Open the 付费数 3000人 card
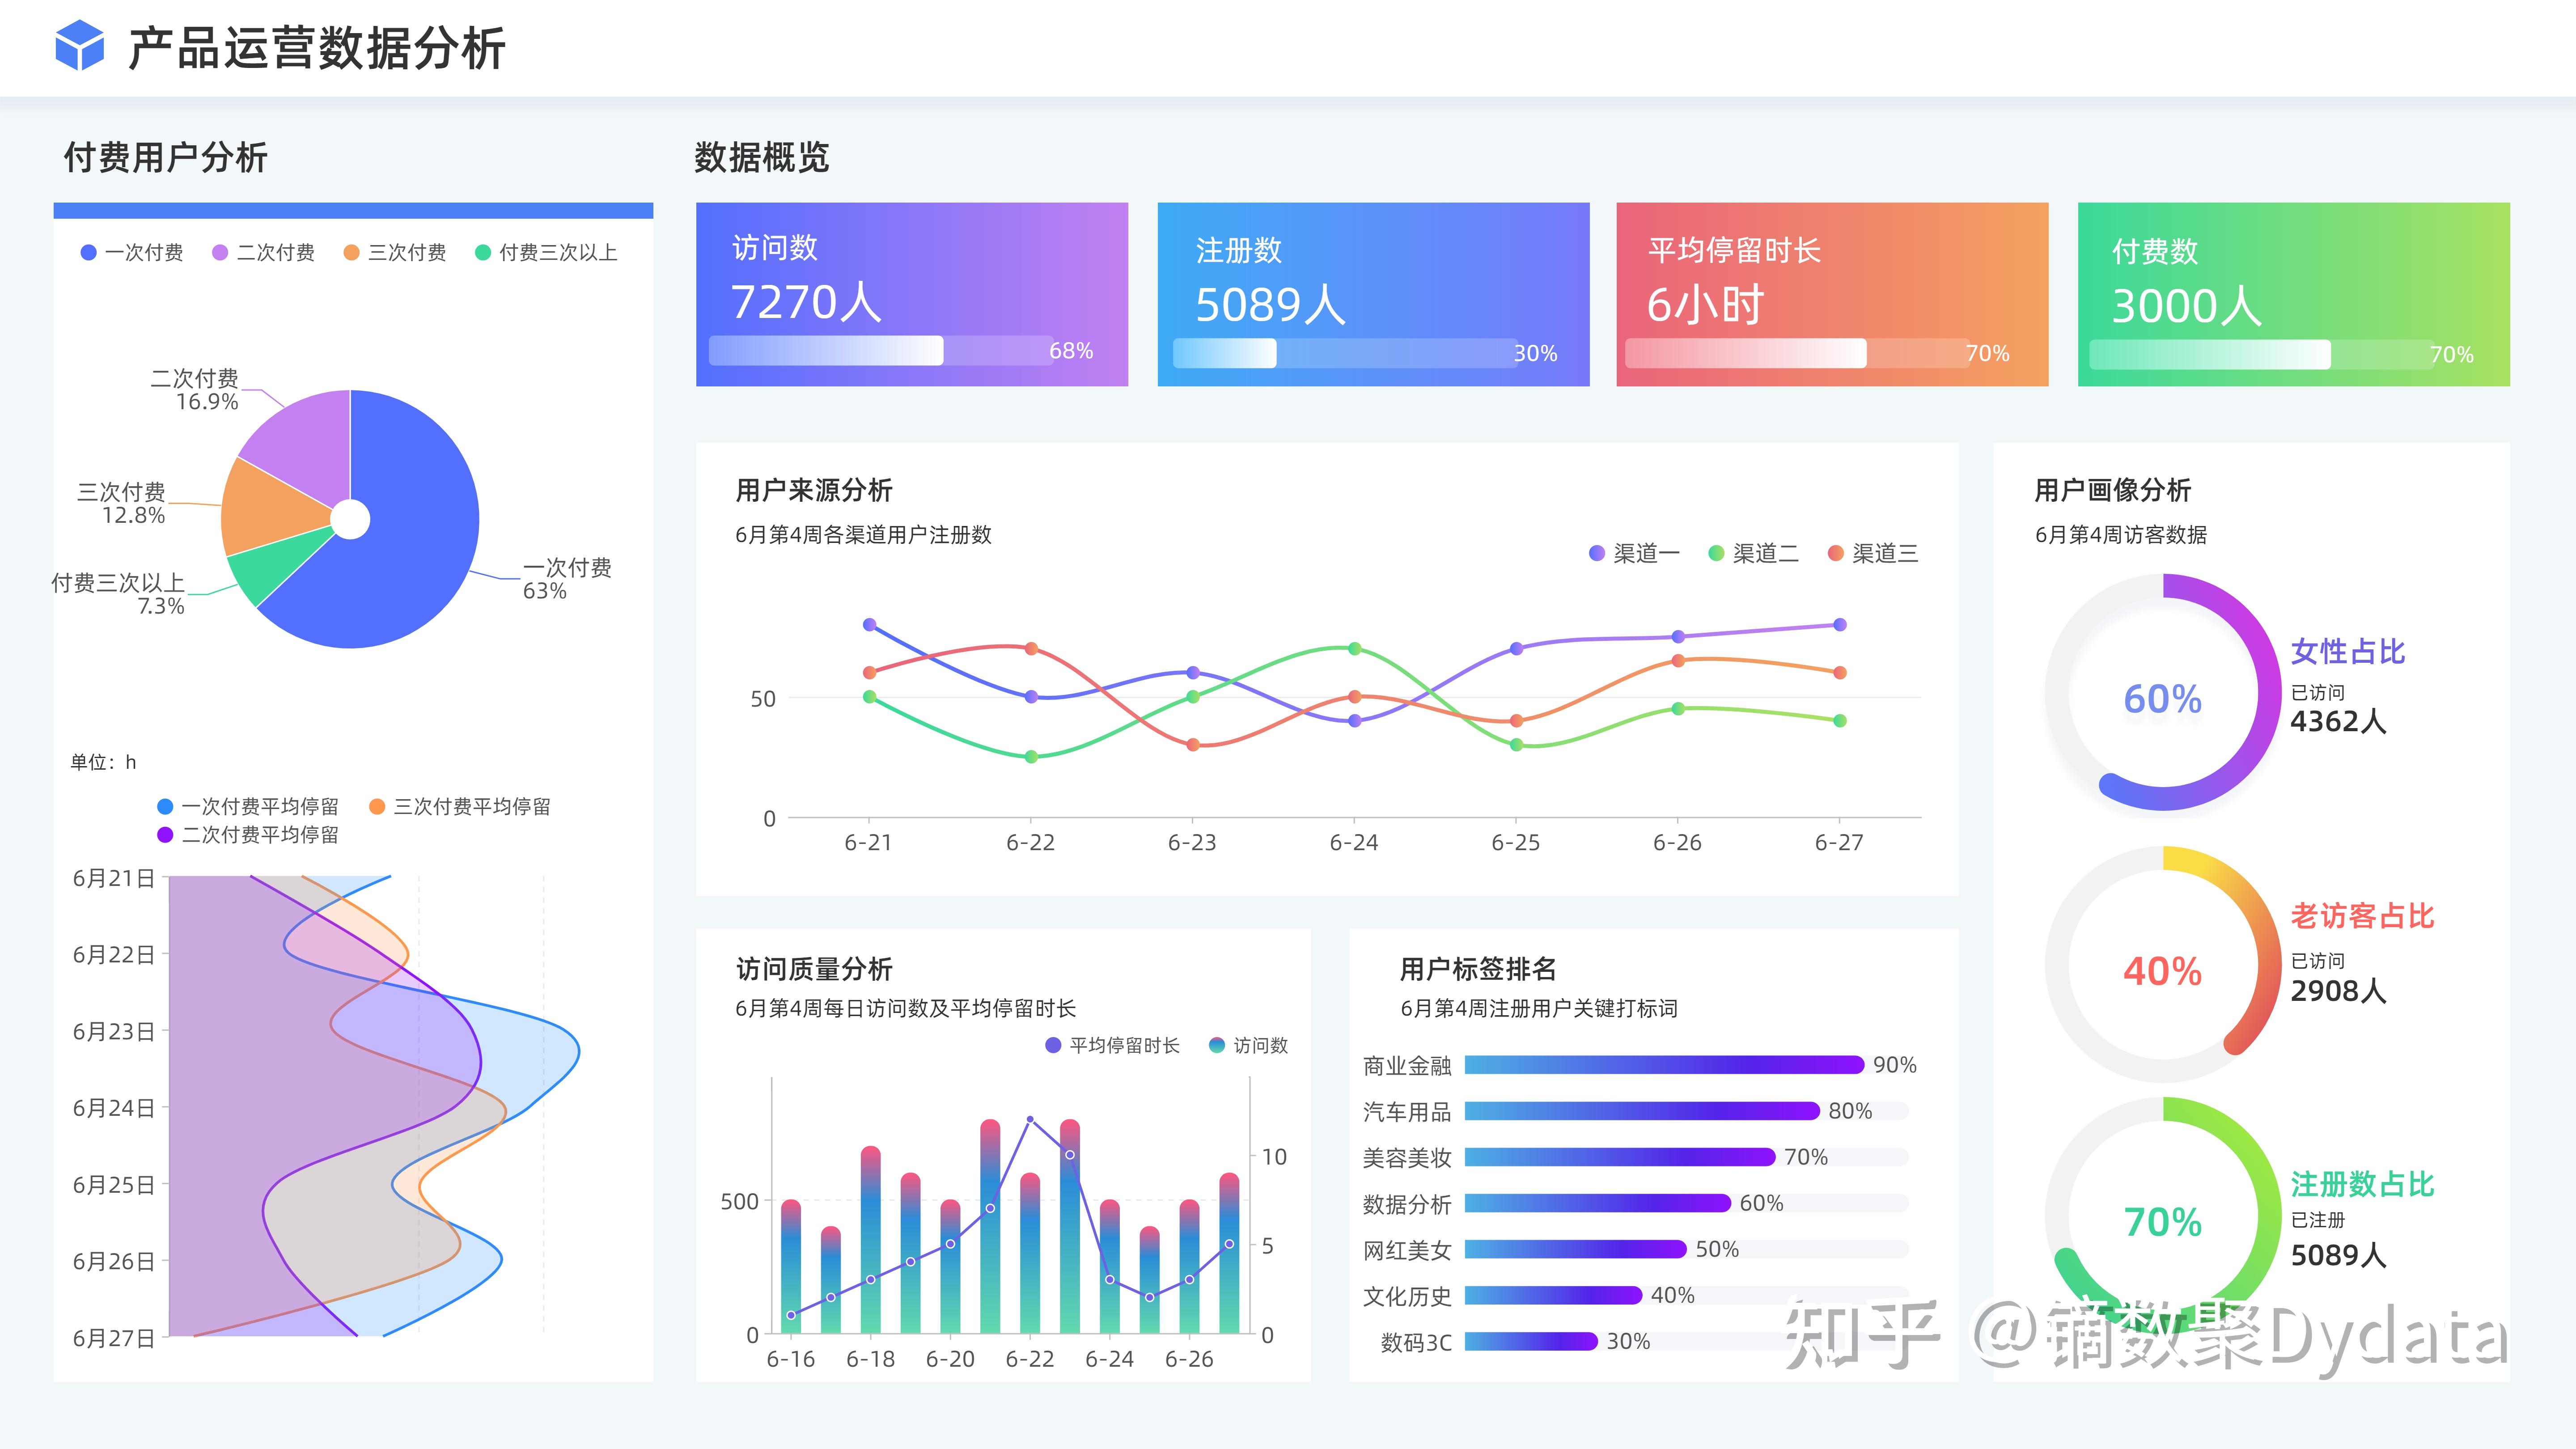 coord(2294,294)
